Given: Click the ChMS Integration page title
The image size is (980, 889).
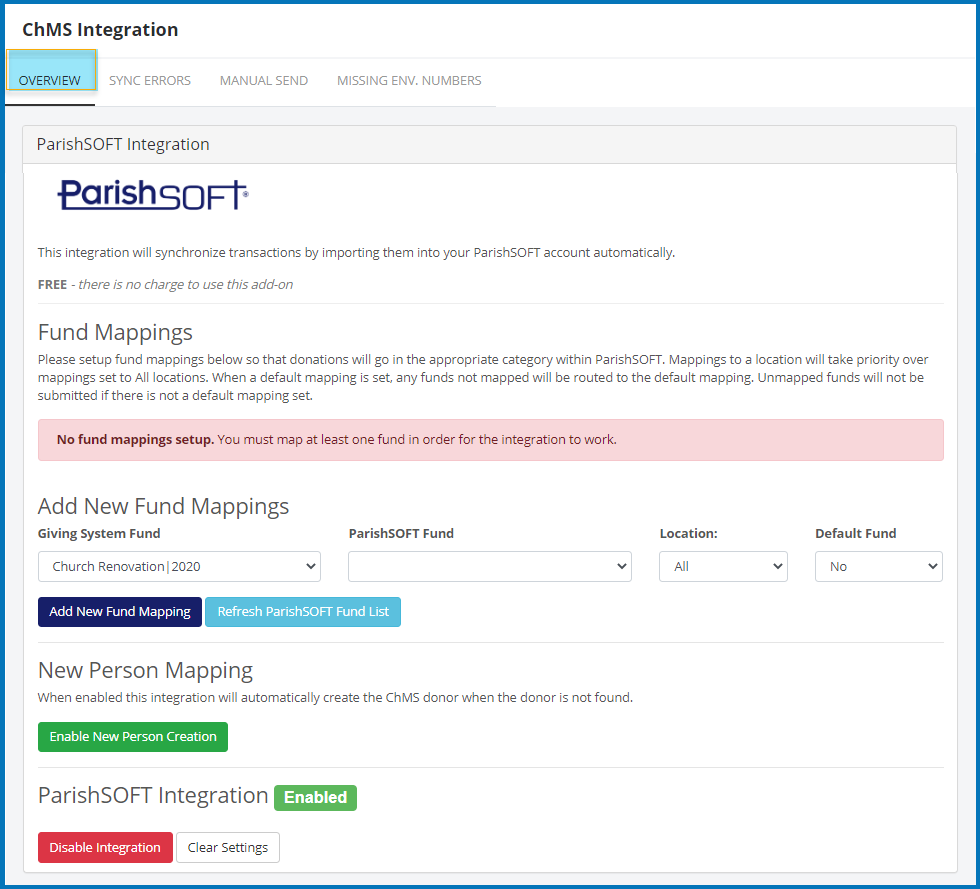Looking at the screenshot, I should tap(100, 29).
